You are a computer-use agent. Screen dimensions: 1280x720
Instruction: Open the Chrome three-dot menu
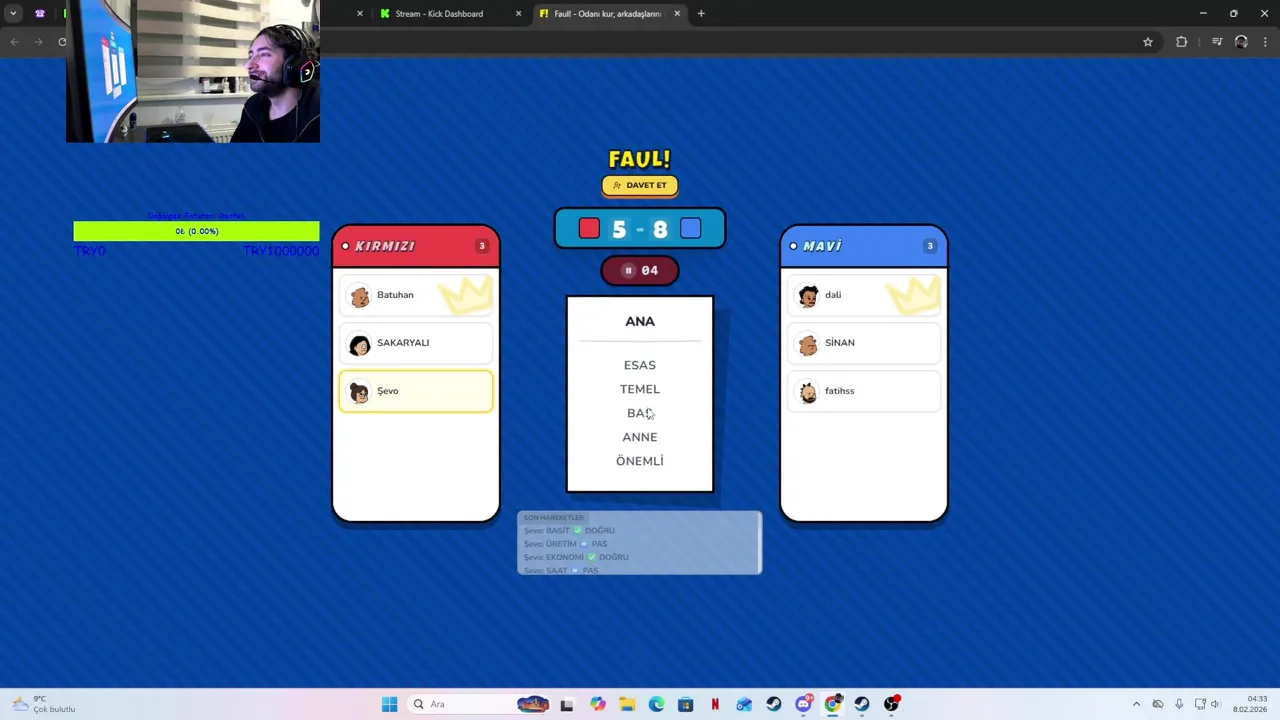tap(1266, 42)
